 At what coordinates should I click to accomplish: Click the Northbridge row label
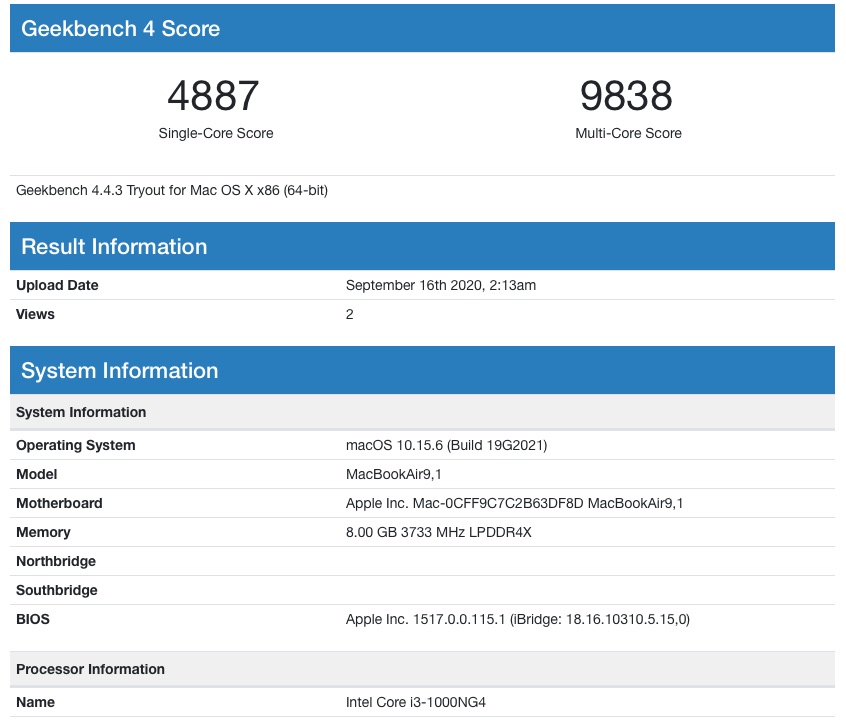[56, 561]
